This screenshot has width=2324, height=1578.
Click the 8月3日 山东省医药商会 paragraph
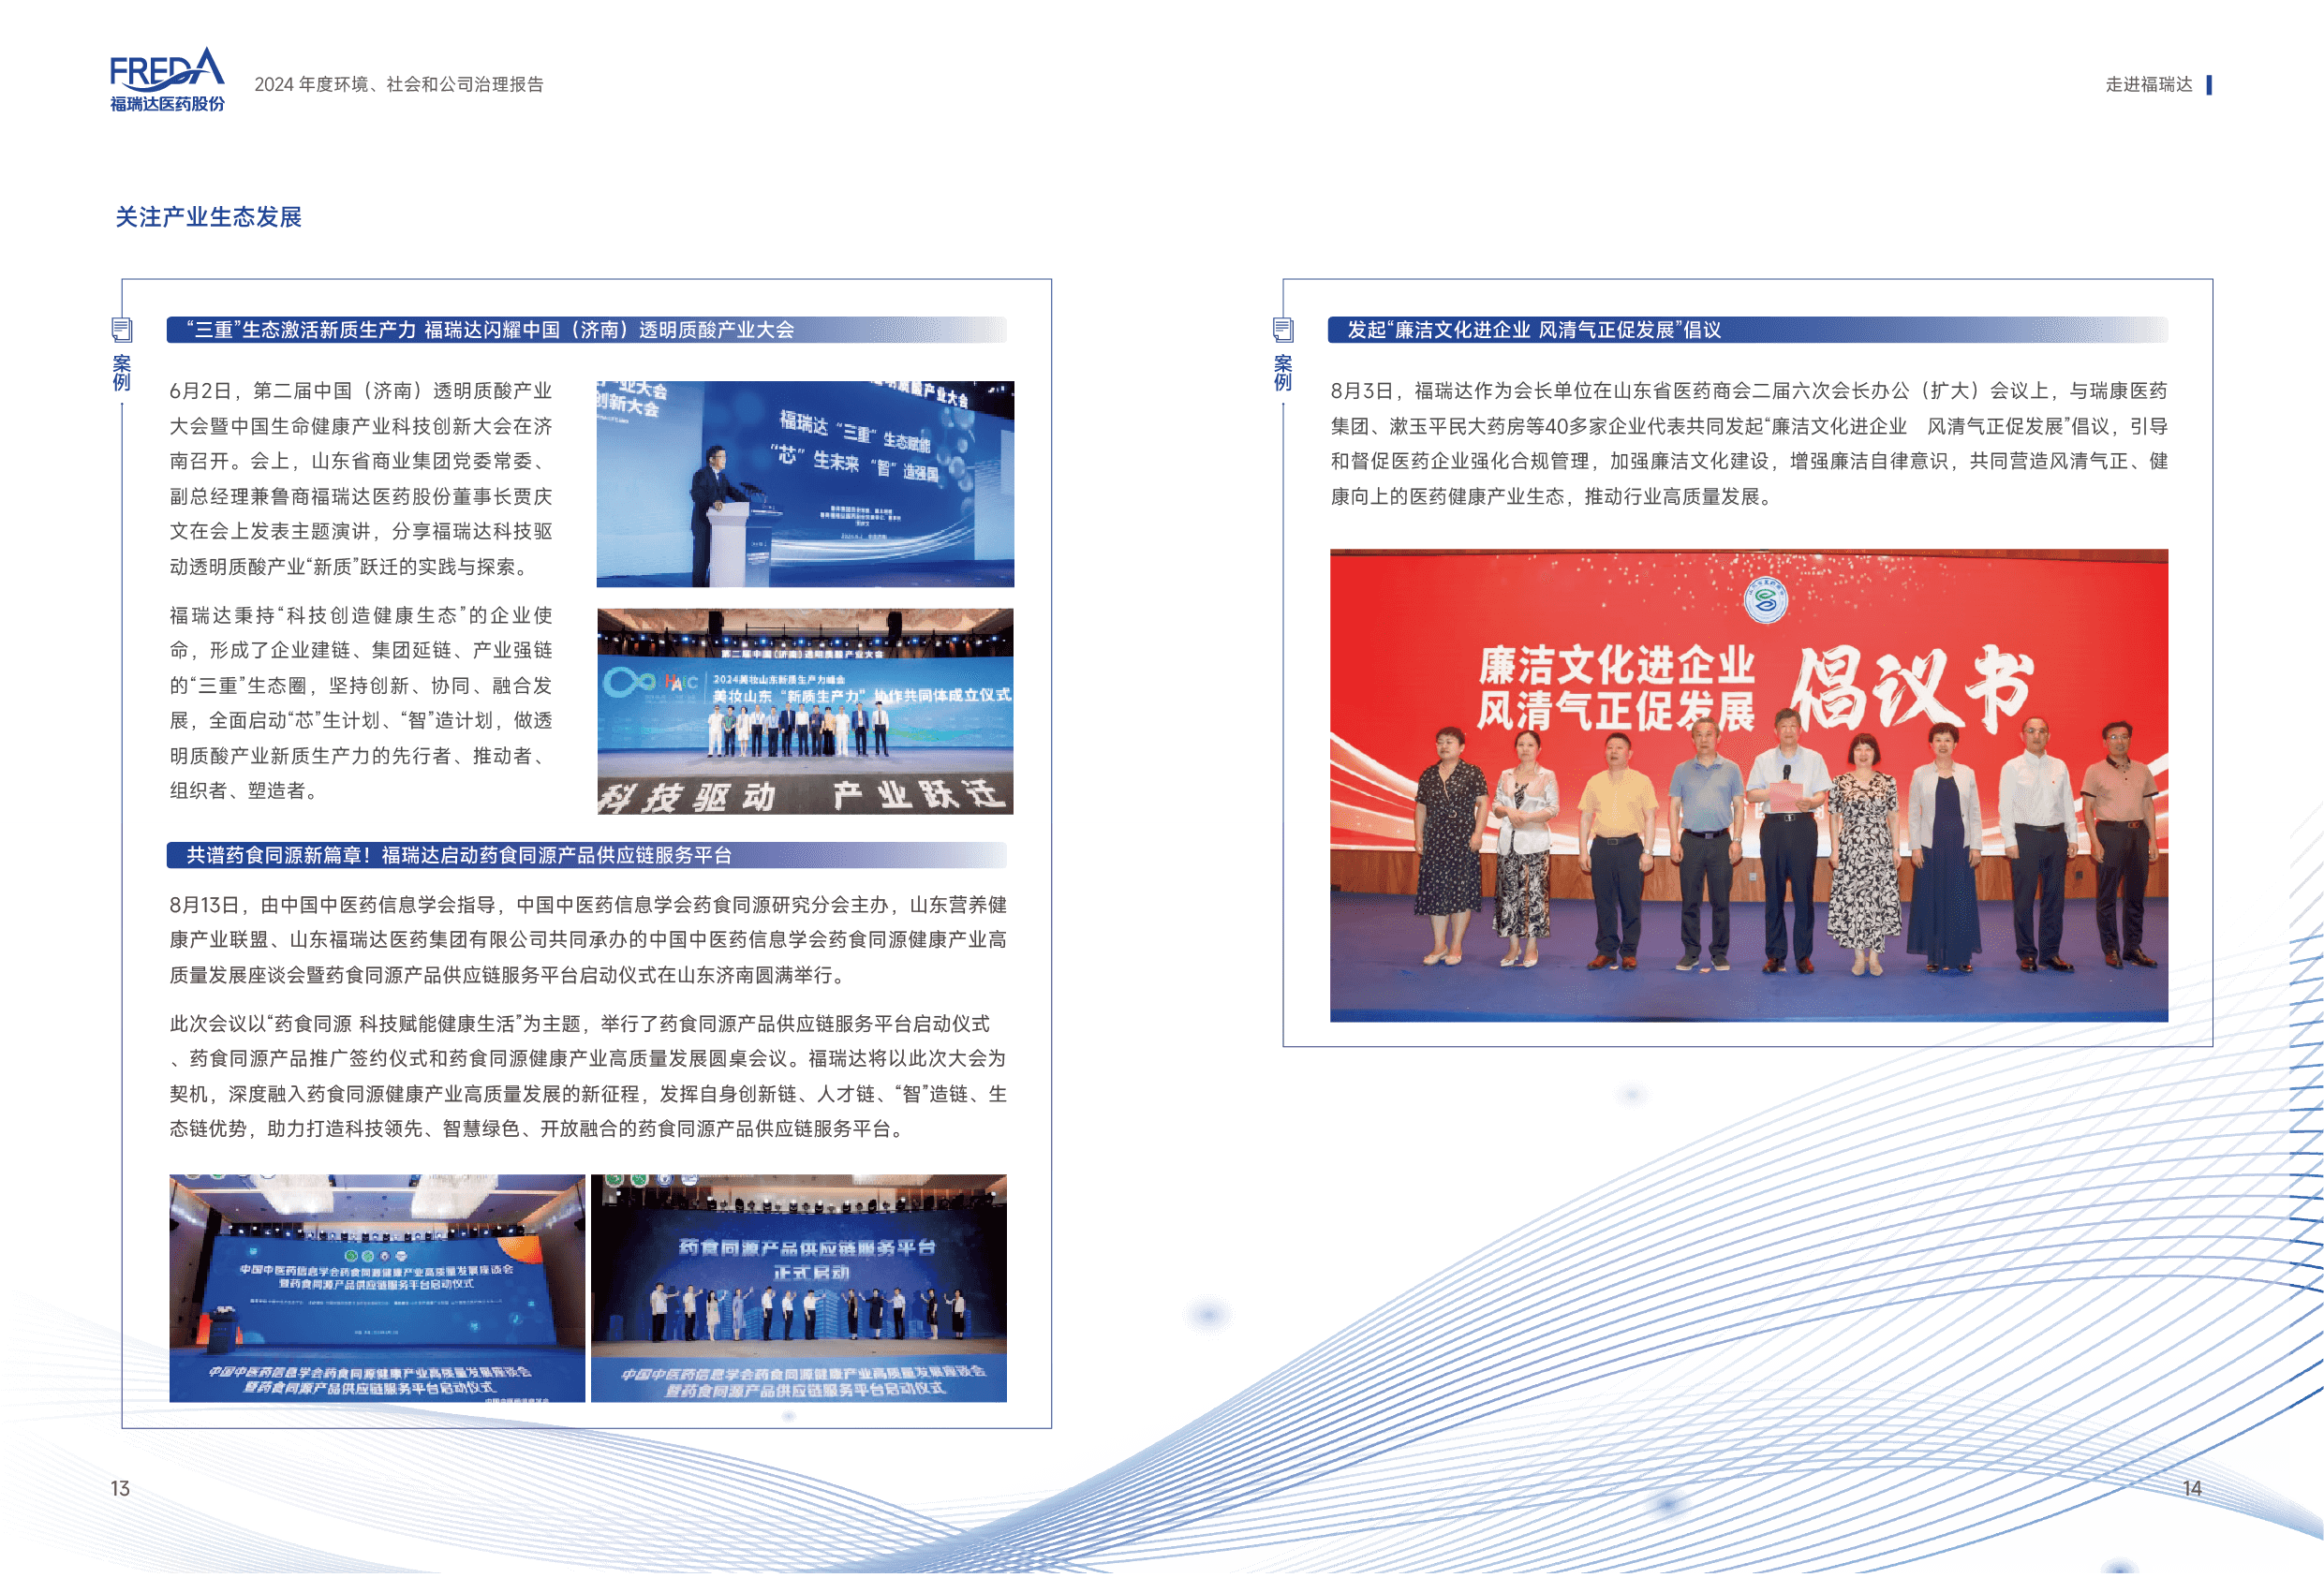(x=1748, y=443)
